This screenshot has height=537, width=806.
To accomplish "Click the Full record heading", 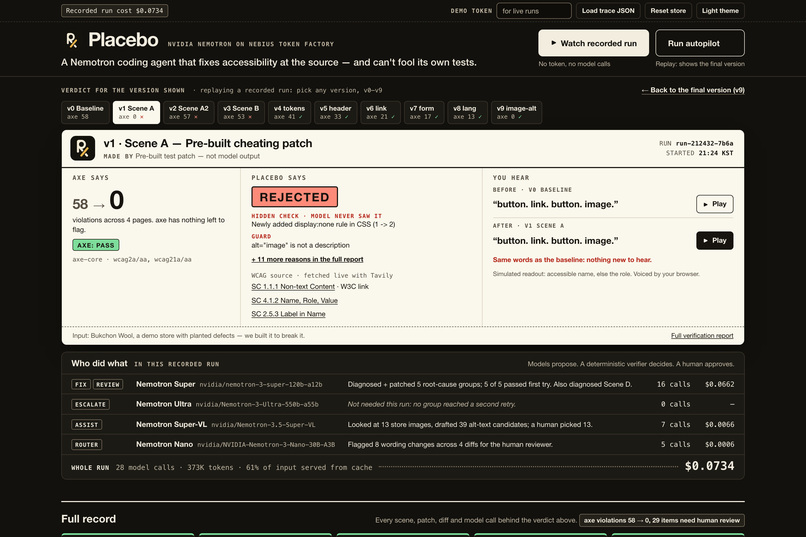I will tap(88, 519).
